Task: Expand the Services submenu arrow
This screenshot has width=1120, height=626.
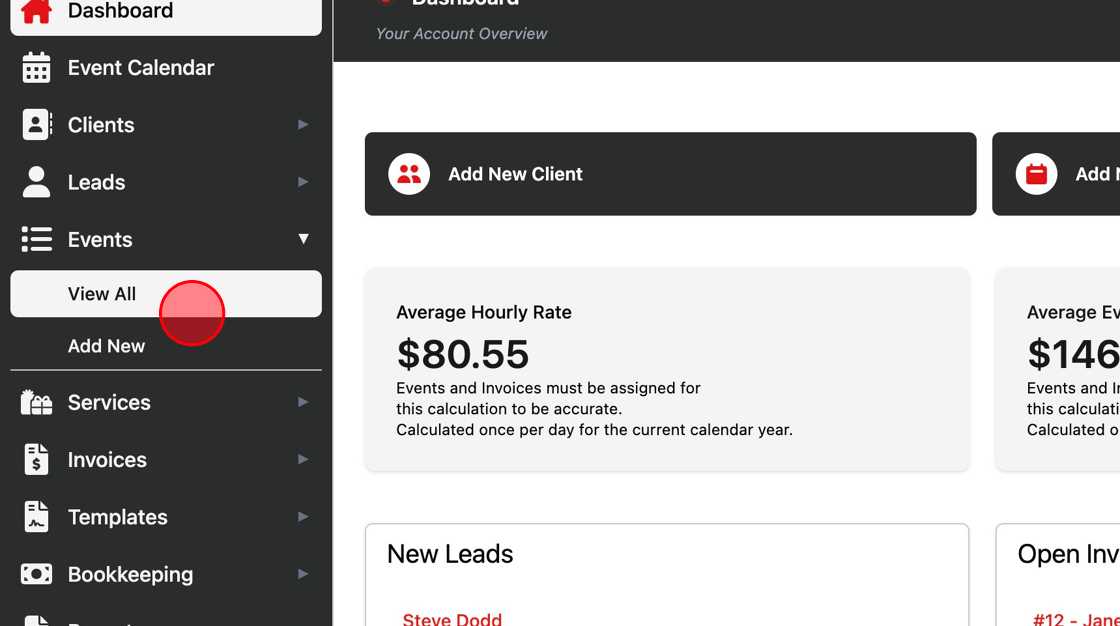Action: [303, 402]
